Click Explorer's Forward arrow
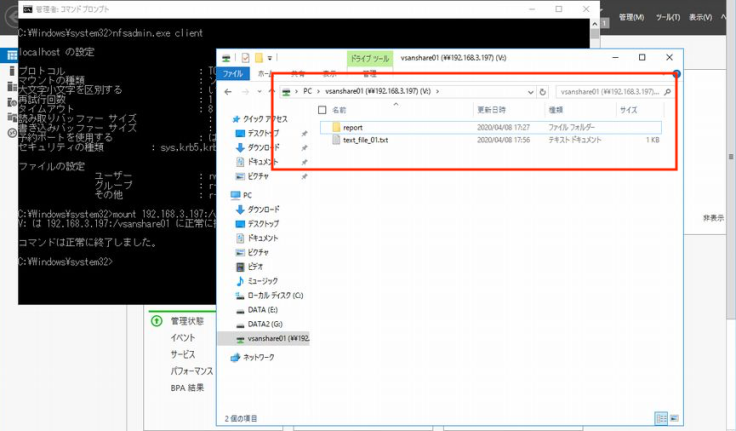This screenshot has height=431, width=736. (245, 92)
